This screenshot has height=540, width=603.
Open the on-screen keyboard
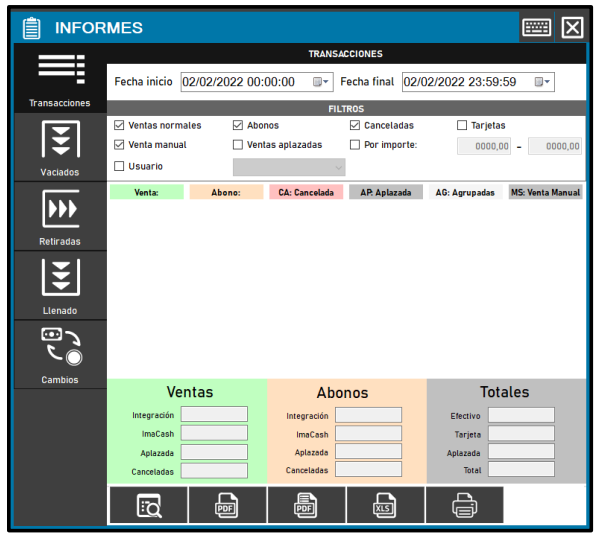(x=536, y=28)
